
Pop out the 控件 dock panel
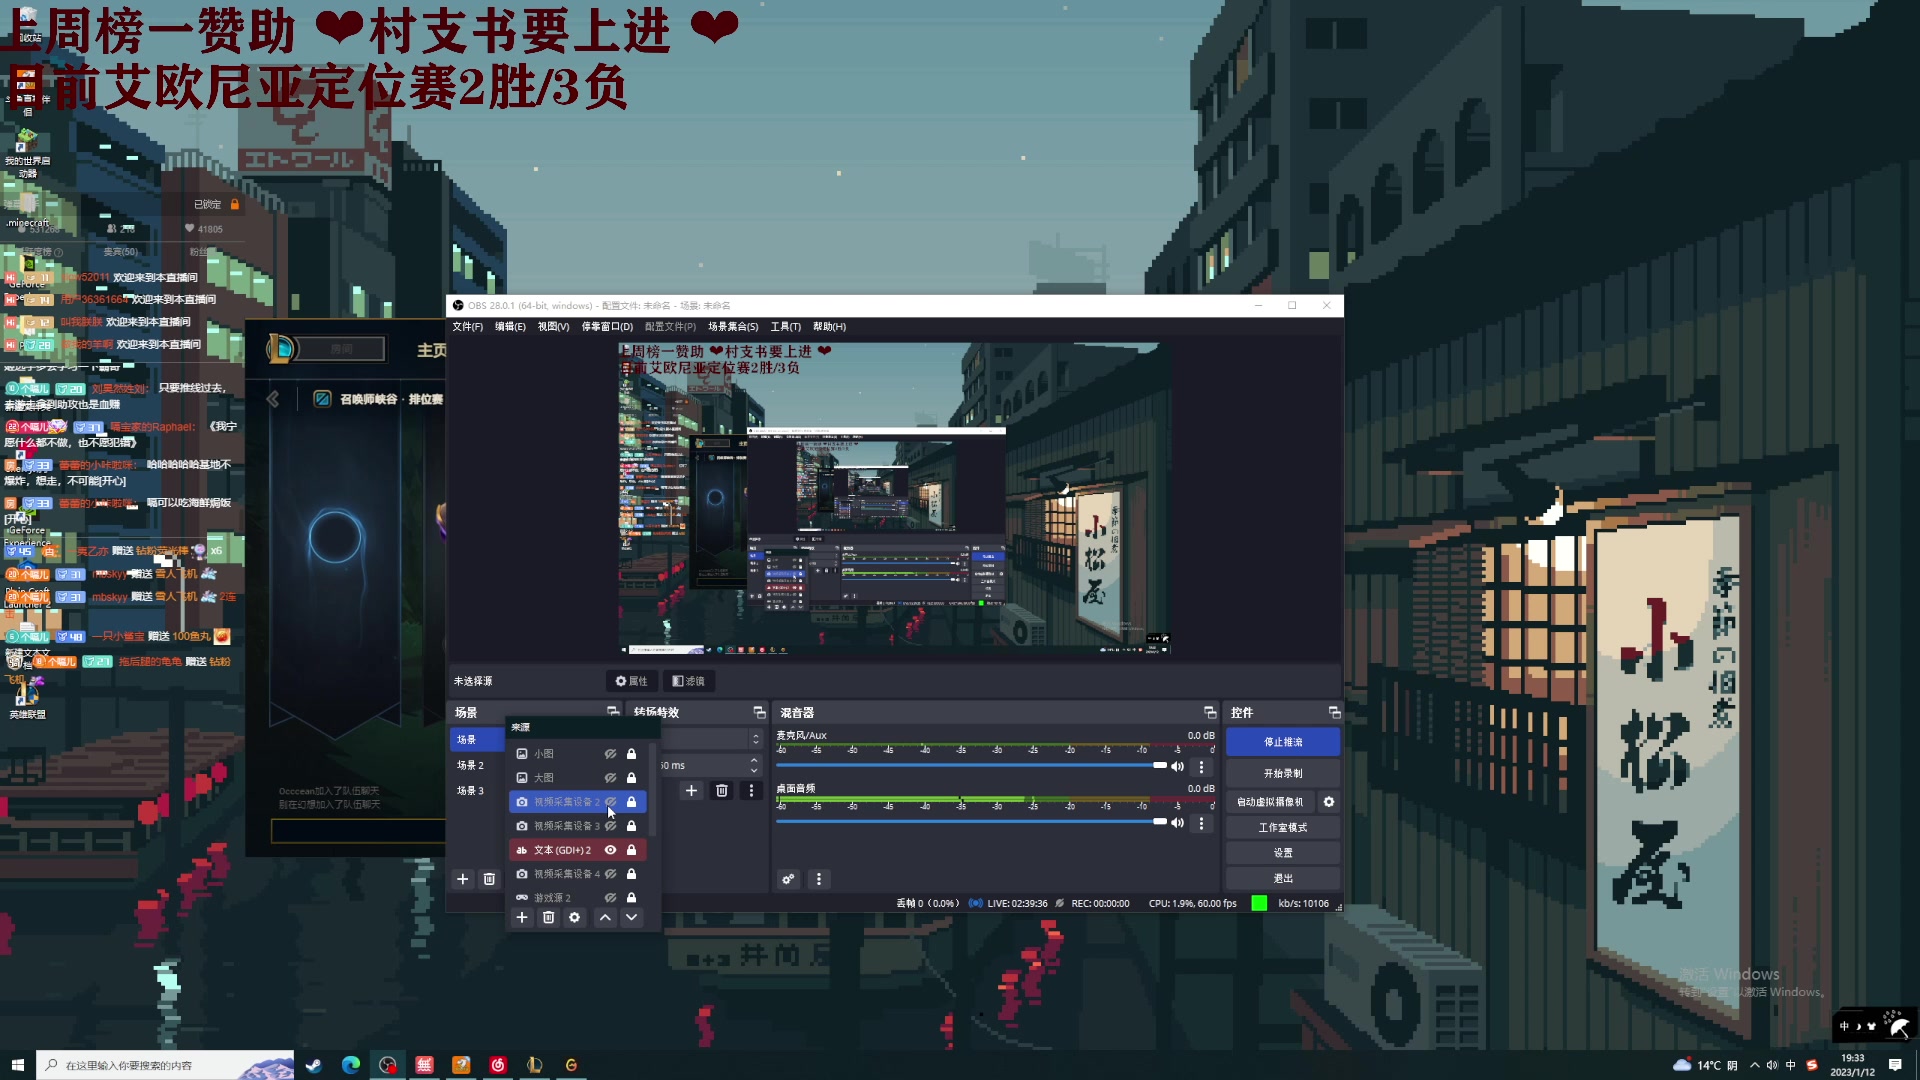[1334, 712]
